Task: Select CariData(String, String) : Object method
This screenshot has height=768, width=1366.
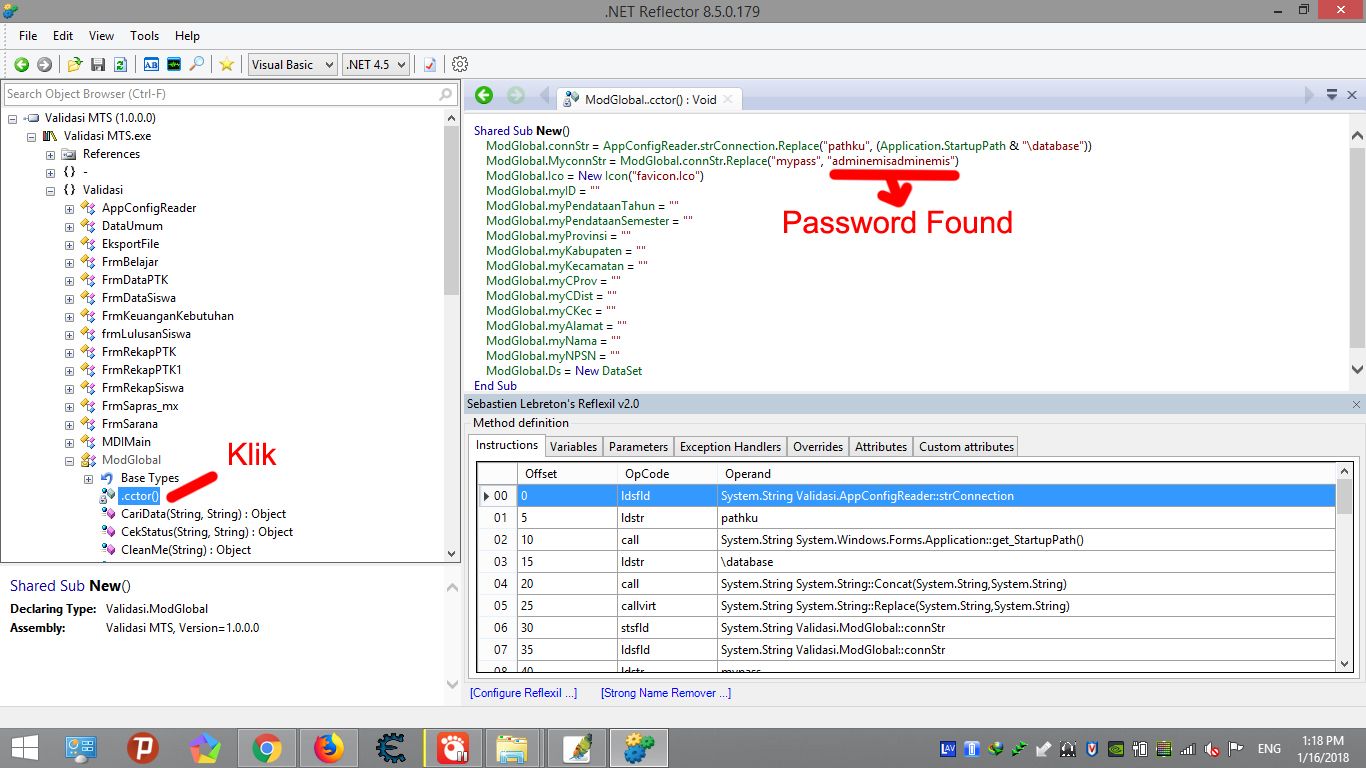Action: [203, 514]
